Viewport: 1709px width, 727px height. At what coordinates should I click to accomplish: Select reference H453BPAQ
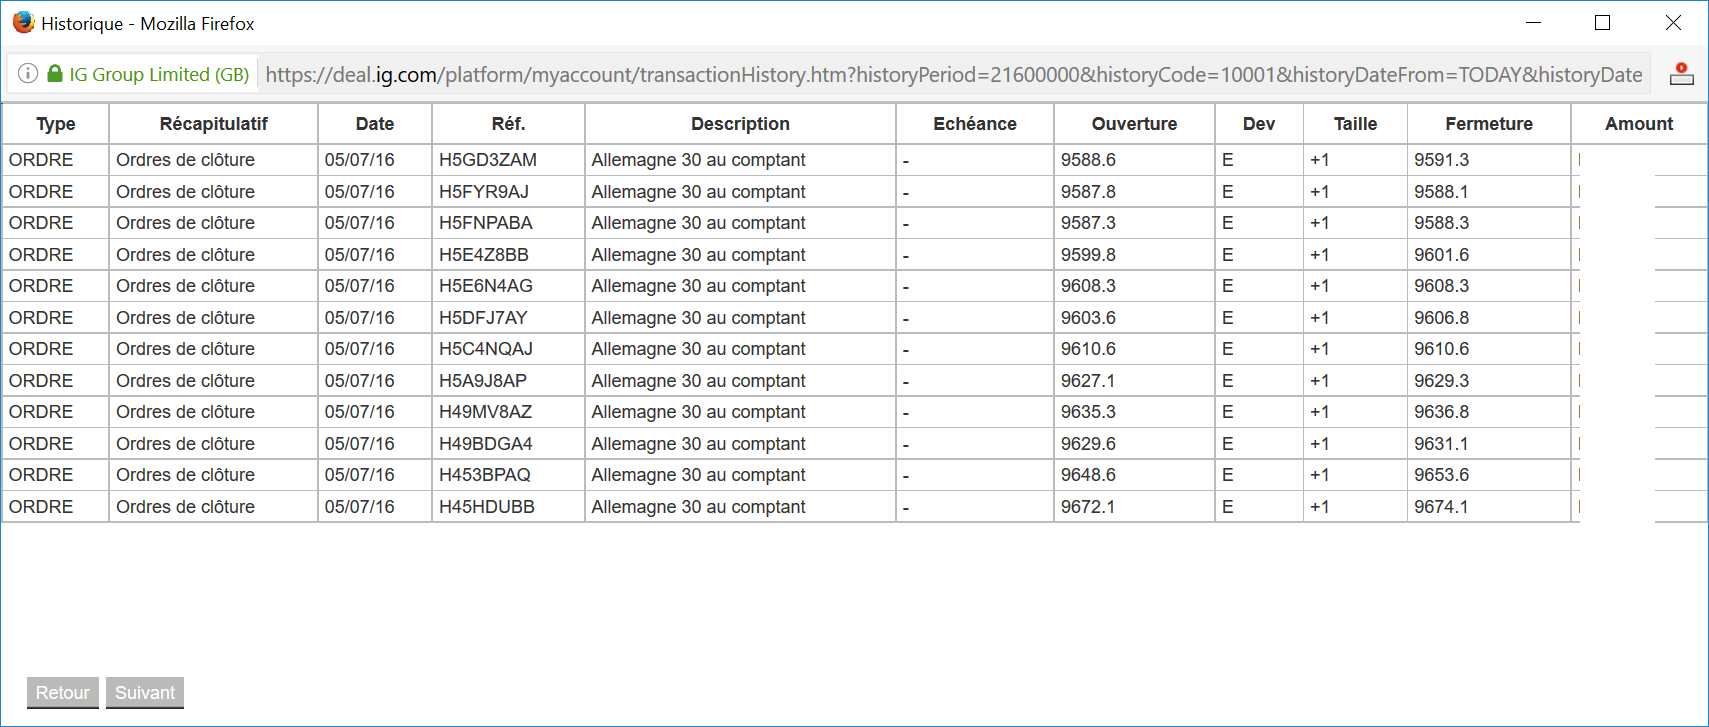click(x=485, y=475)
